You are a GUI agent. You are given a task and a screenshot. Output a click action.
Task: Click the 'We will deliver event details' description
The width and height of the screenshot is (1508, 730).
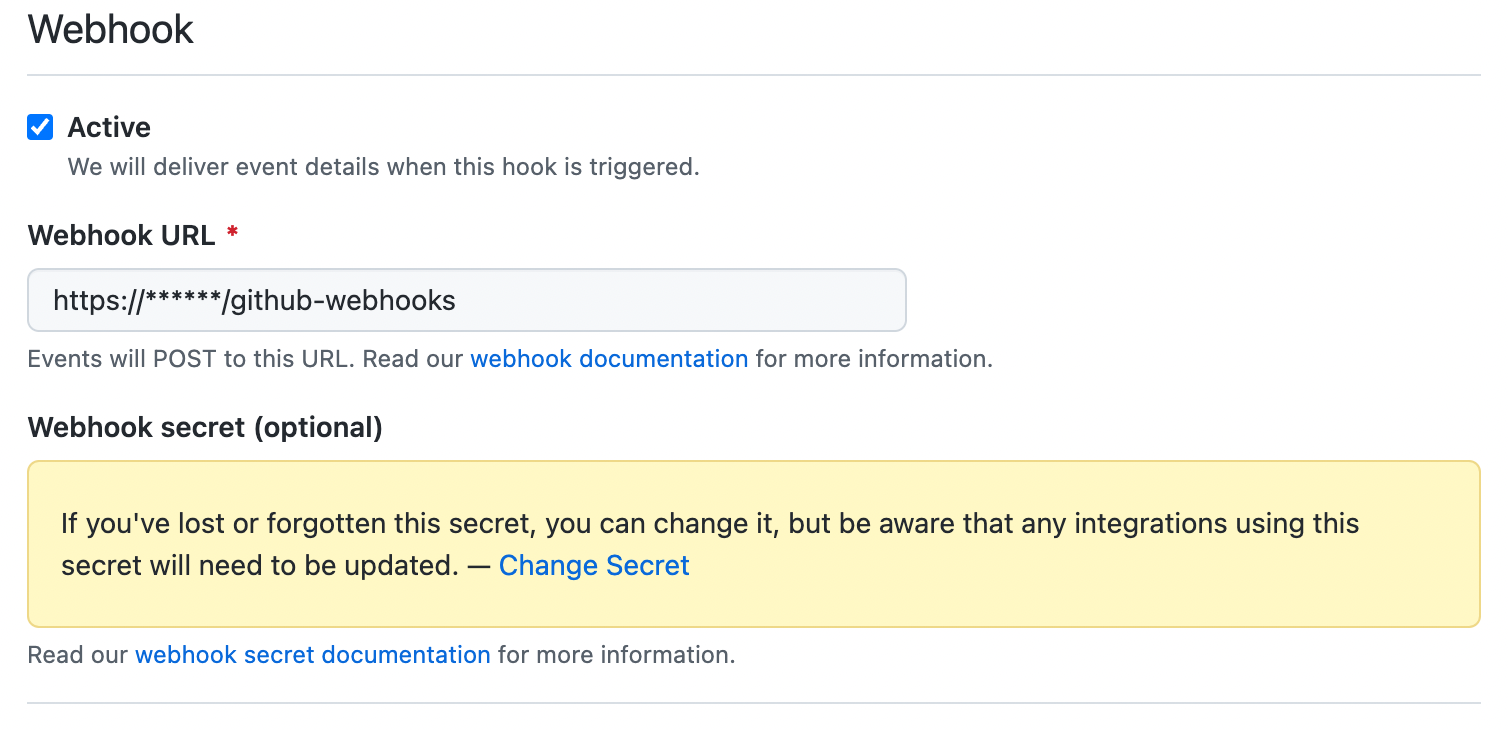[383, 167]
